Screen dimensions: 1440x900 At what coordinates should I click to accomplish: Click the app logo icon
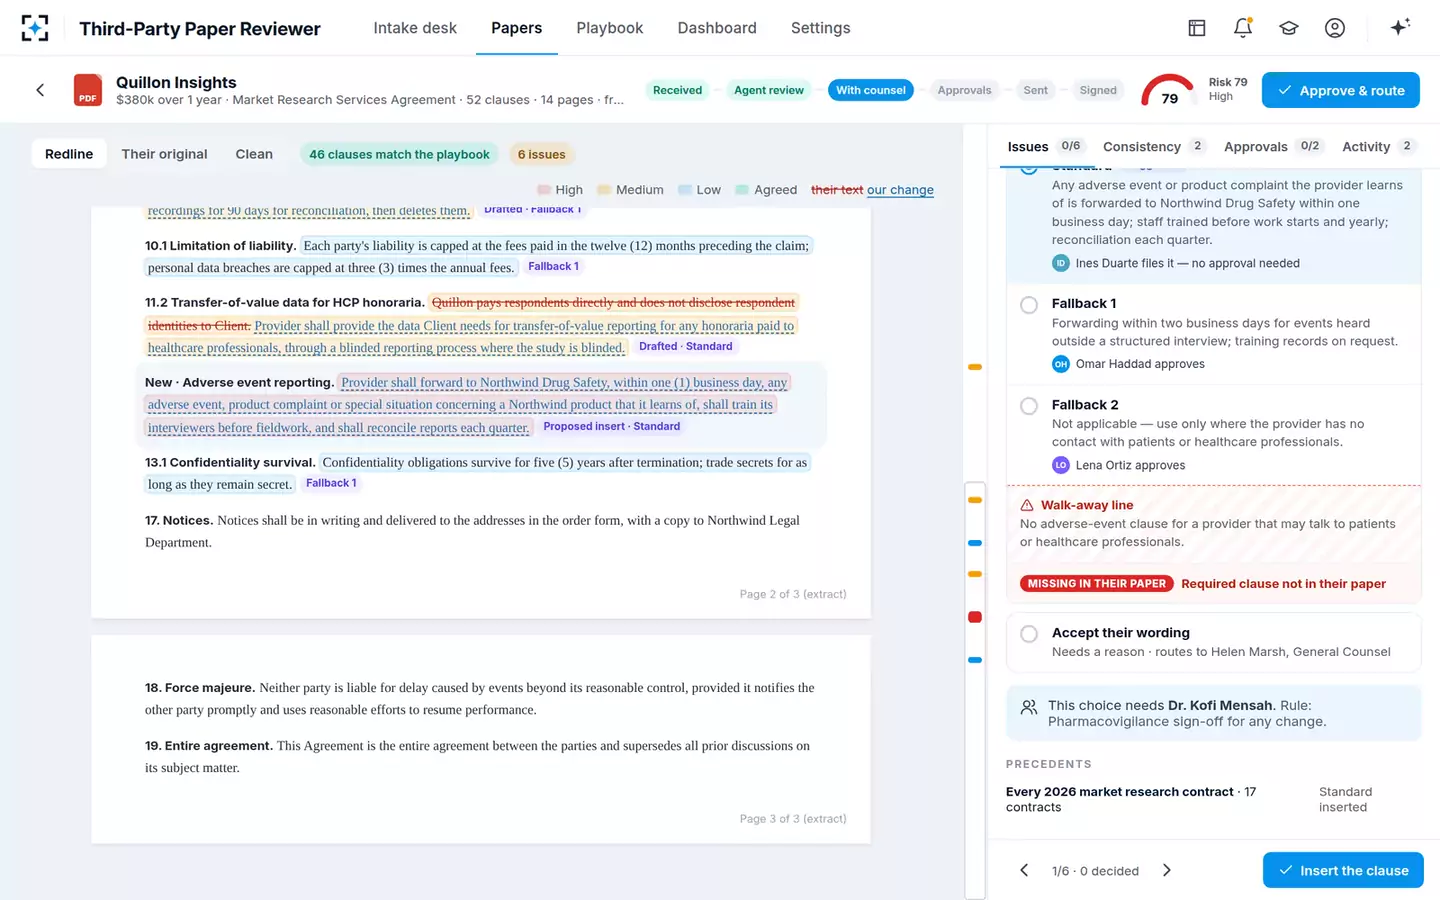point(35,28)
